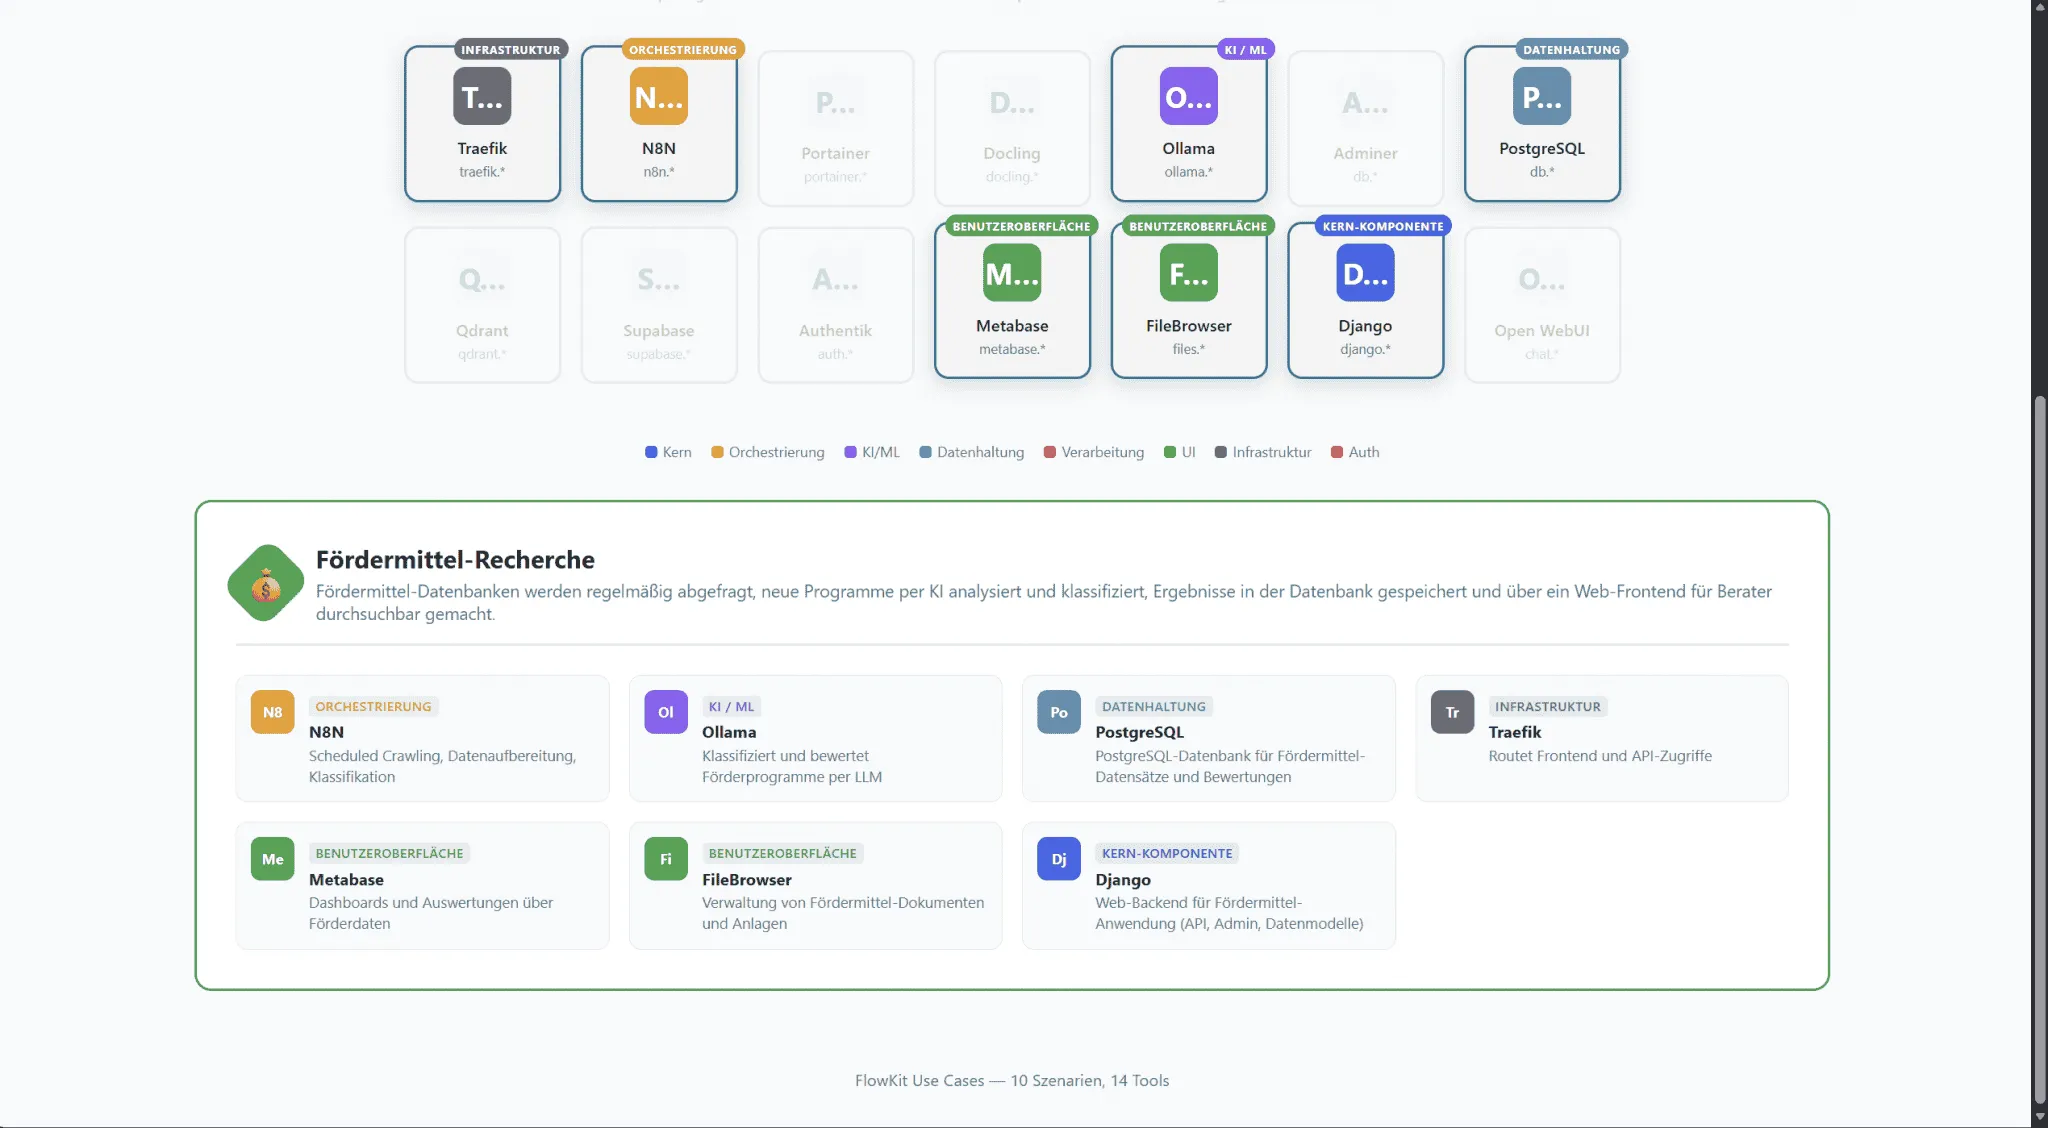2048x1128 pixels.
Task: Click 'Dashboards und Auswertungen über Förderdaten' text
Action: point(431,913)
